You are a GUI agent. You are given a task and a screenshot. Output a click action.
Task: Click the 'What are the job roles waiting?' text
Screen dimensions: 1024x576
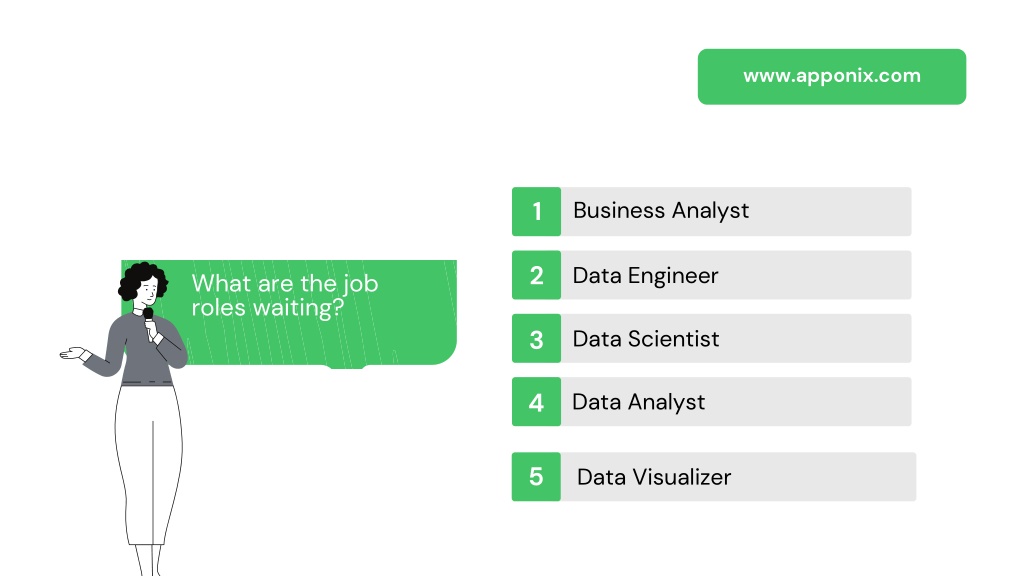pos(285,295)
